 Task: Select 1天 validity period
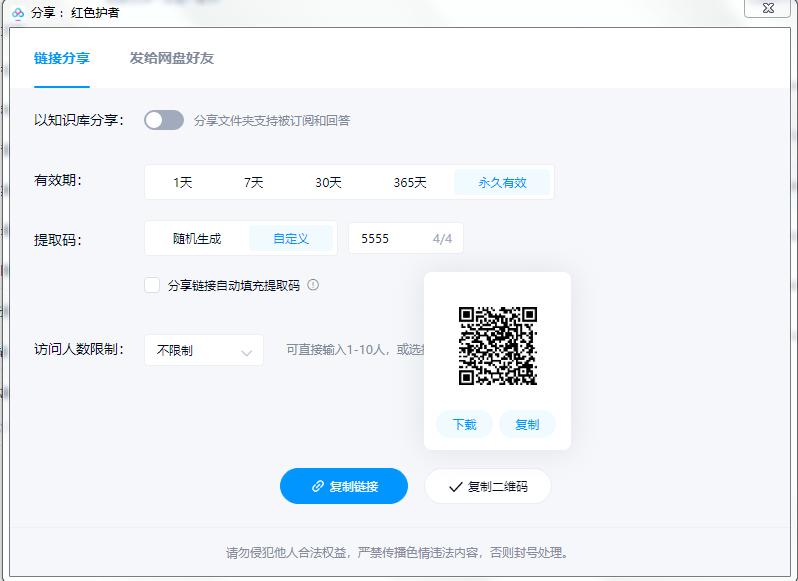coord(182,182)
